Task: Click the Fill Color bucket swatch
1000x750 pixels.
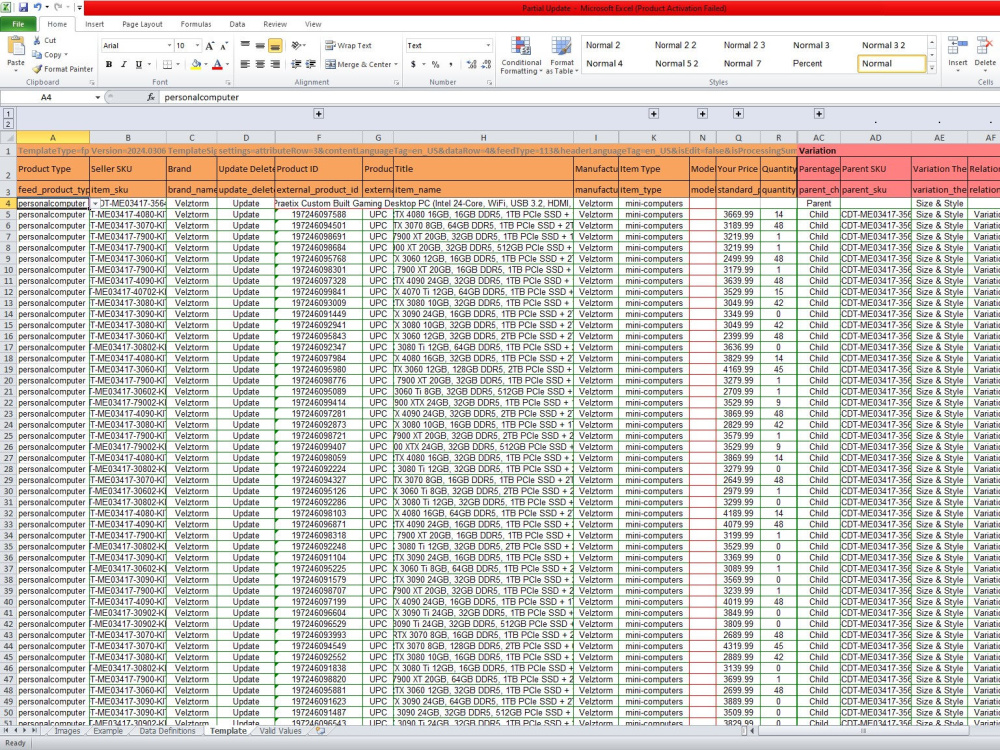Action: tap(196, 64)
